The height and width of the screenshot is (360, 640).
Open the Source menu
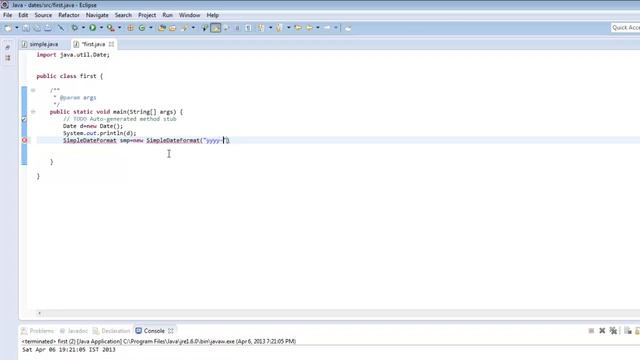[43, 15]
